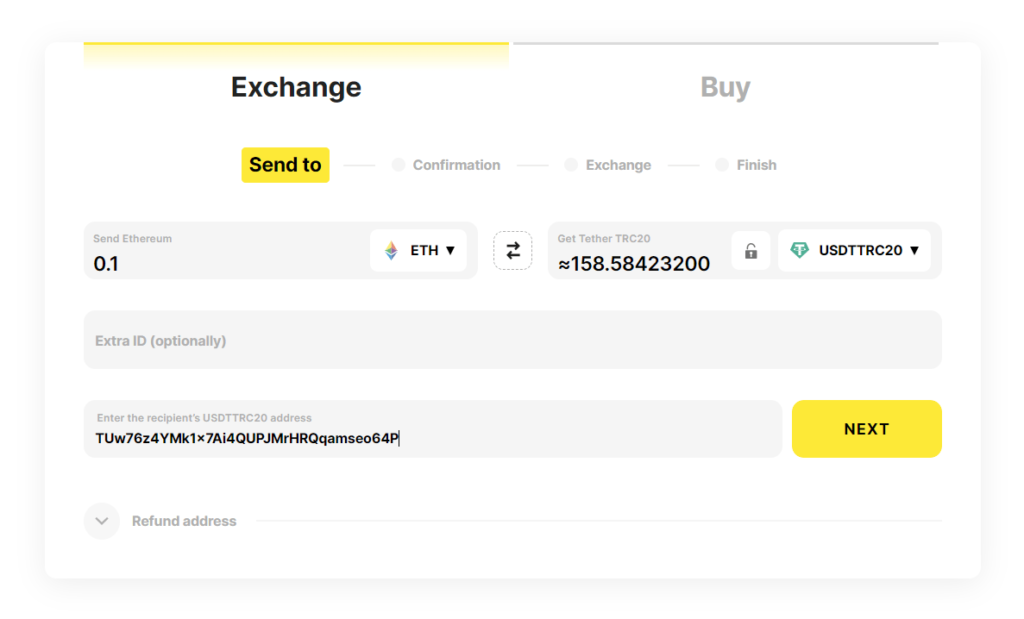Click the recipient's USDTTRC20 address field
1024x619 pixels.
432,437
